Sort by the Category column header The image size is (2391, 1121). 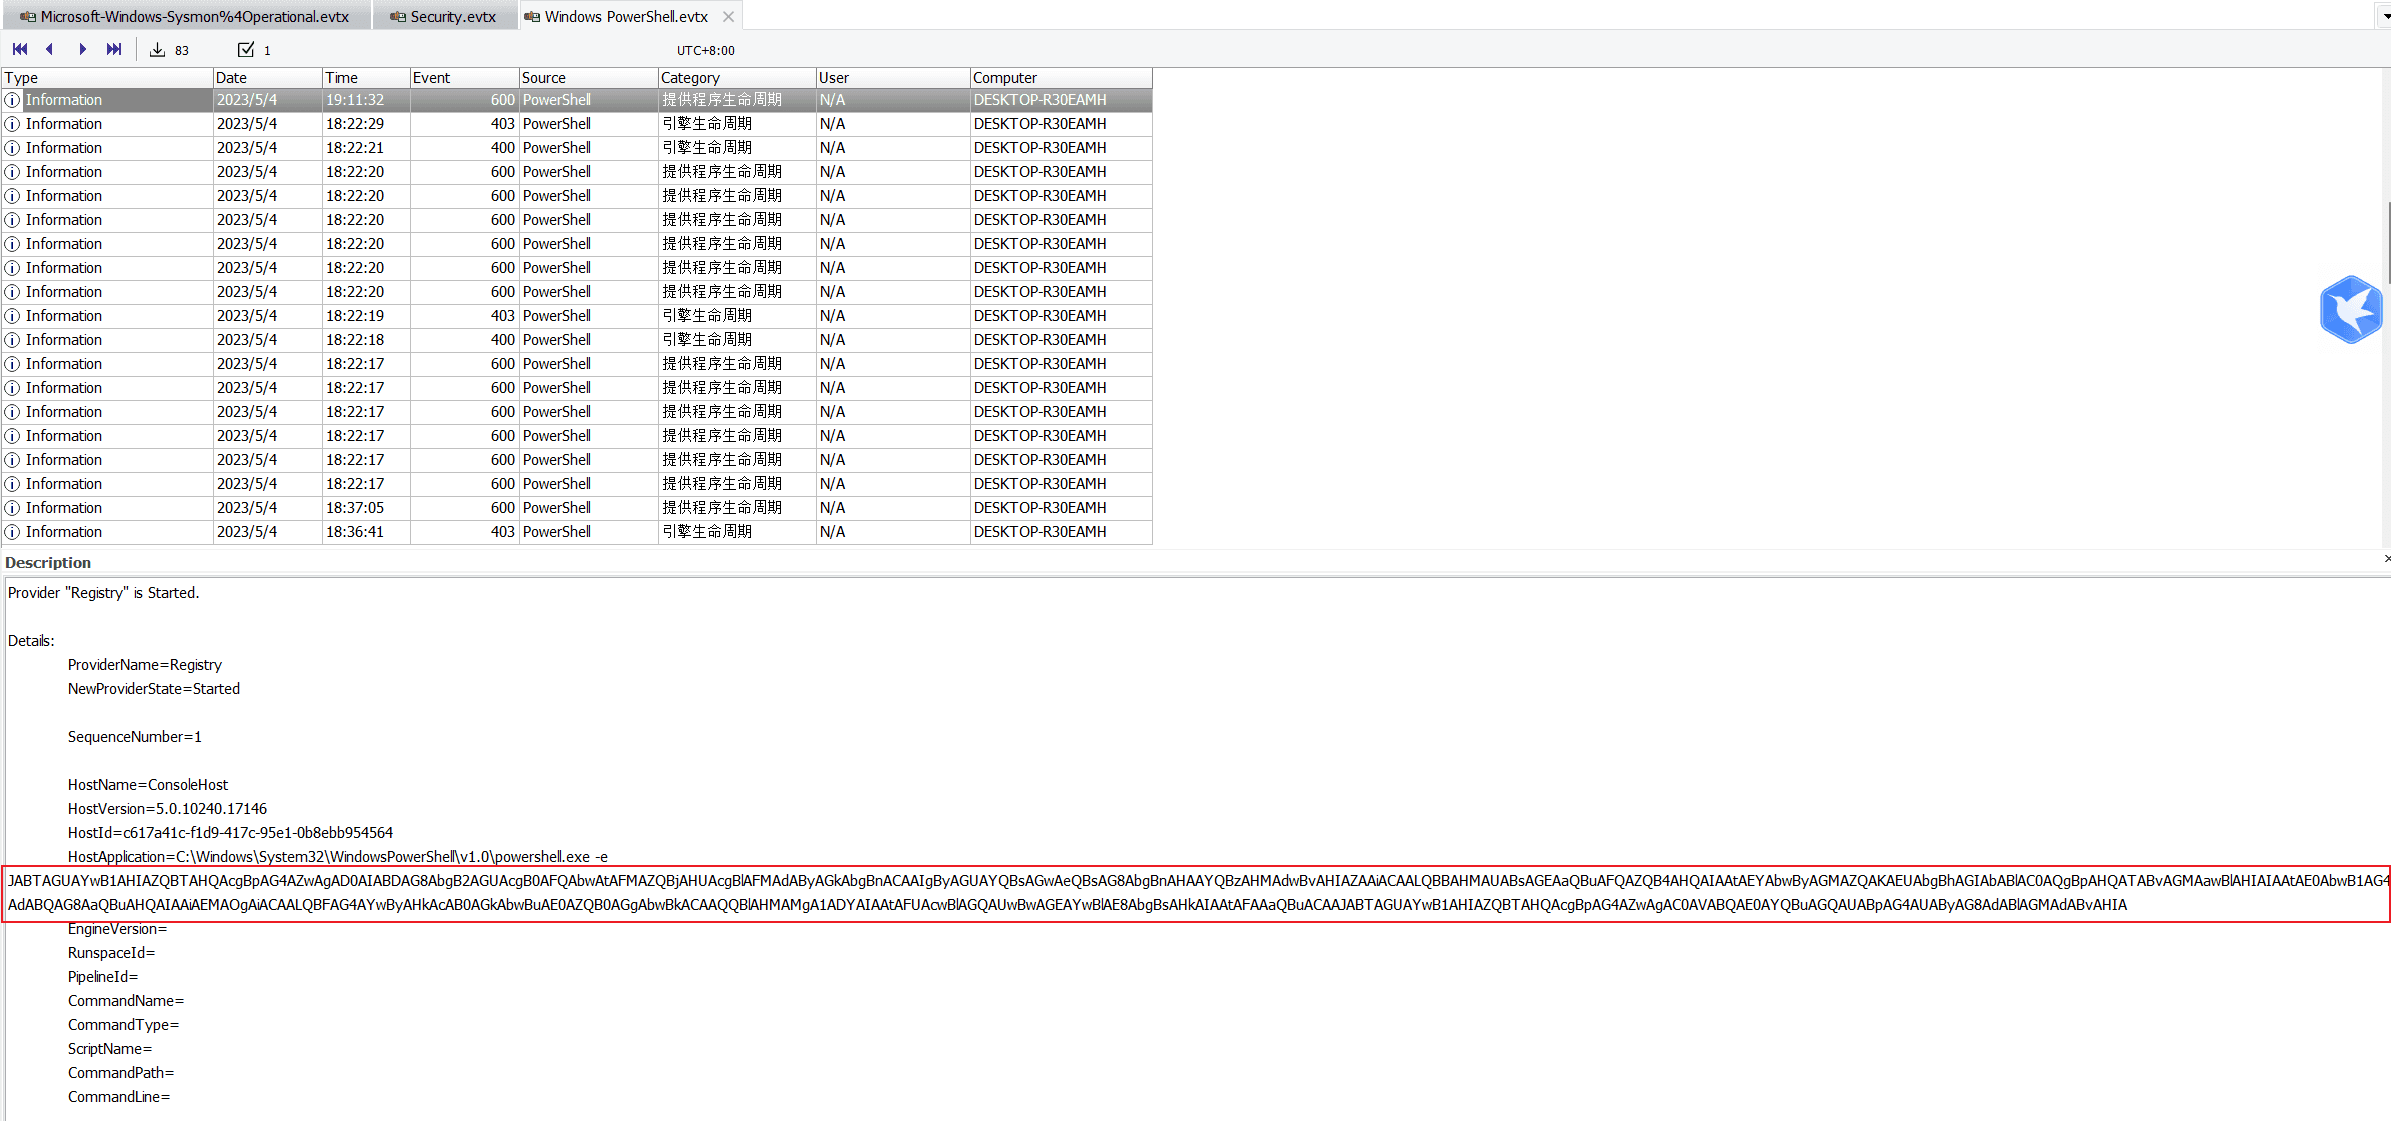tap(736, 78)
